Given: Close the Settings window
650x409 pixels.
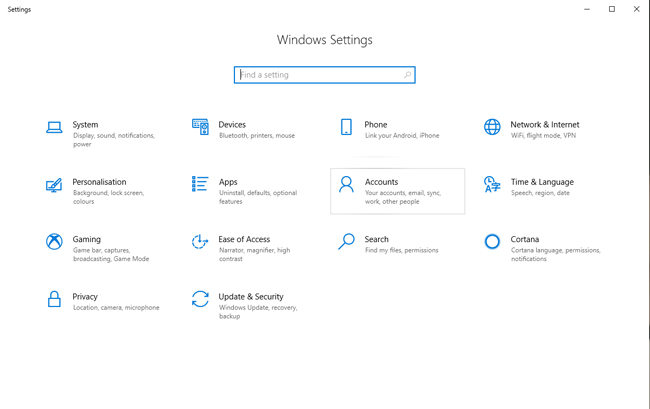Looking at the screenshot, I should (637, 9).
